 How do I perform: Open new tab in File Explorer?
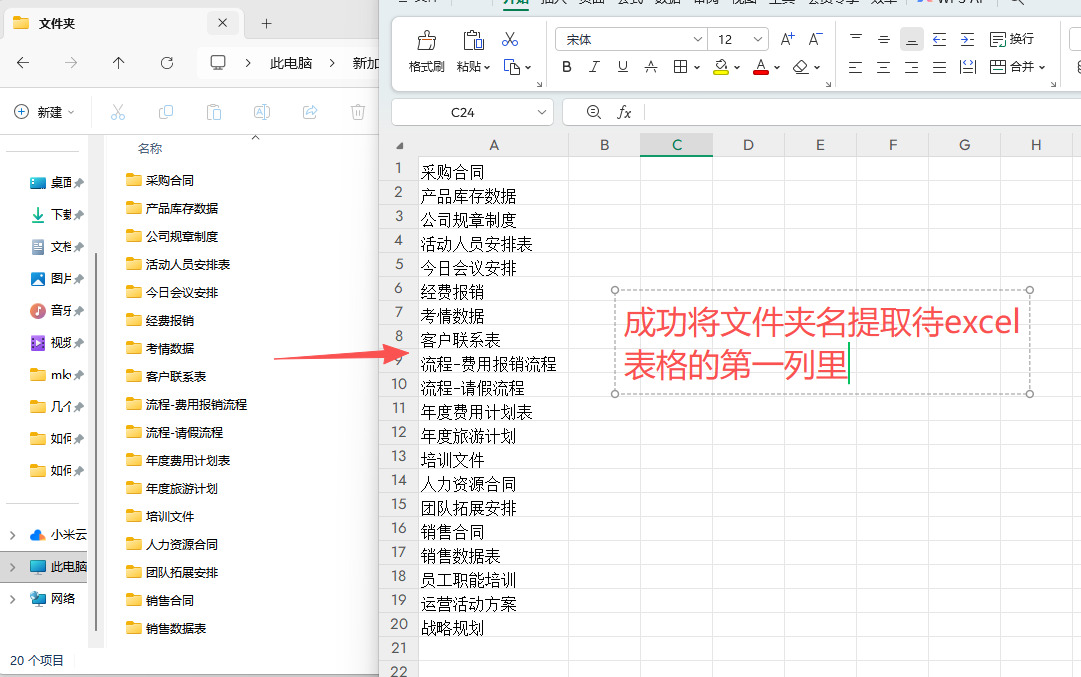coord(266,23)
